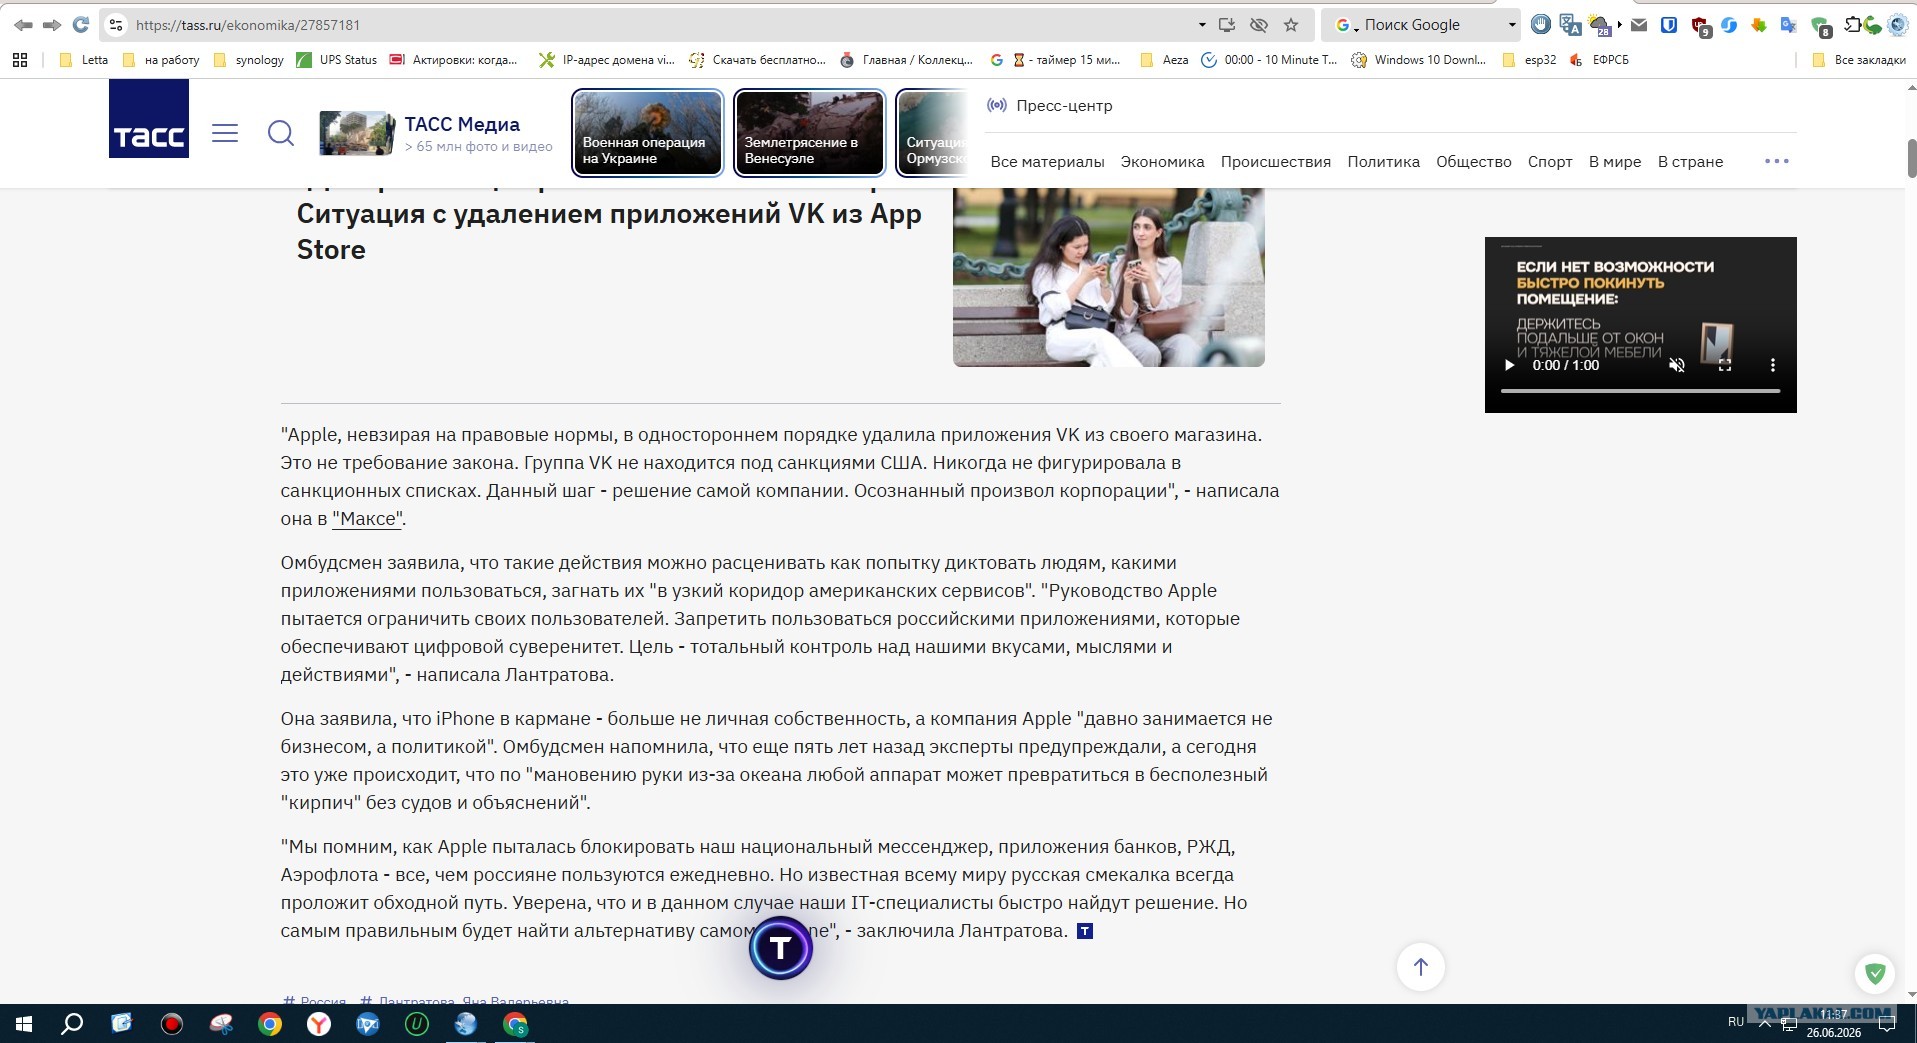This screenshot has width=1917, height=1043.
Task: Open the green shield badge on the page
Action: pyautogui.click(x=1875, y=973)
